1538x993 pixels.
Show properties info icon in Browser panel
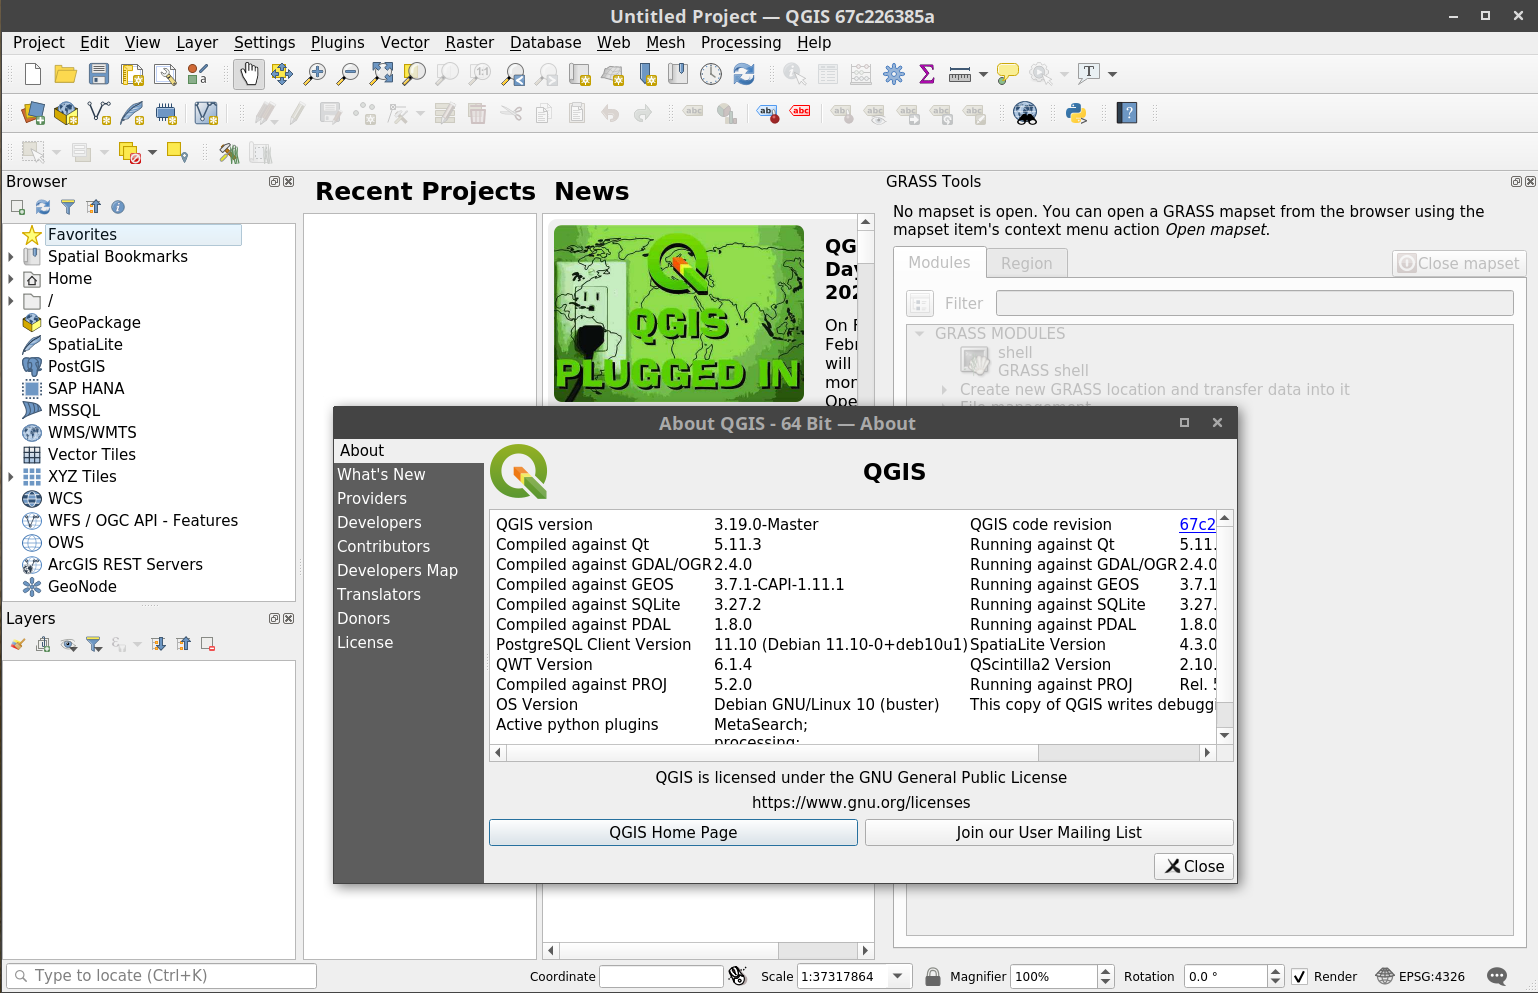[118, 207]
